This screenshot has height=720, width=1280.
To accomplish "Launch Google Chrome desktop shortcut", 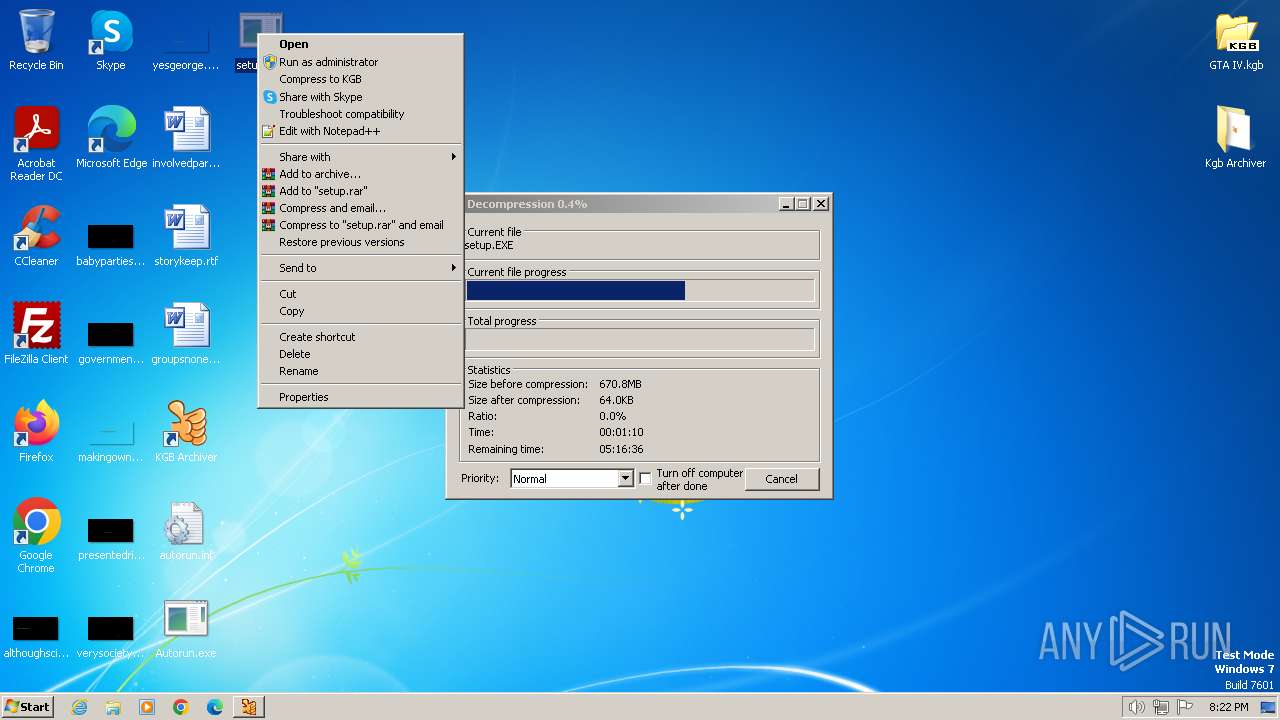I will pyautogui.click(x=36, y=535).
